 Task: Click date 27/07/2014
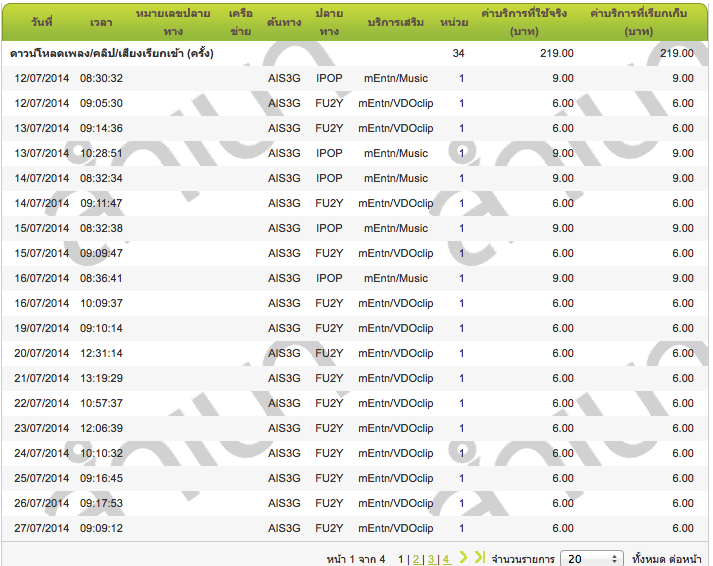pyautogui.click(x=41, y=528)
